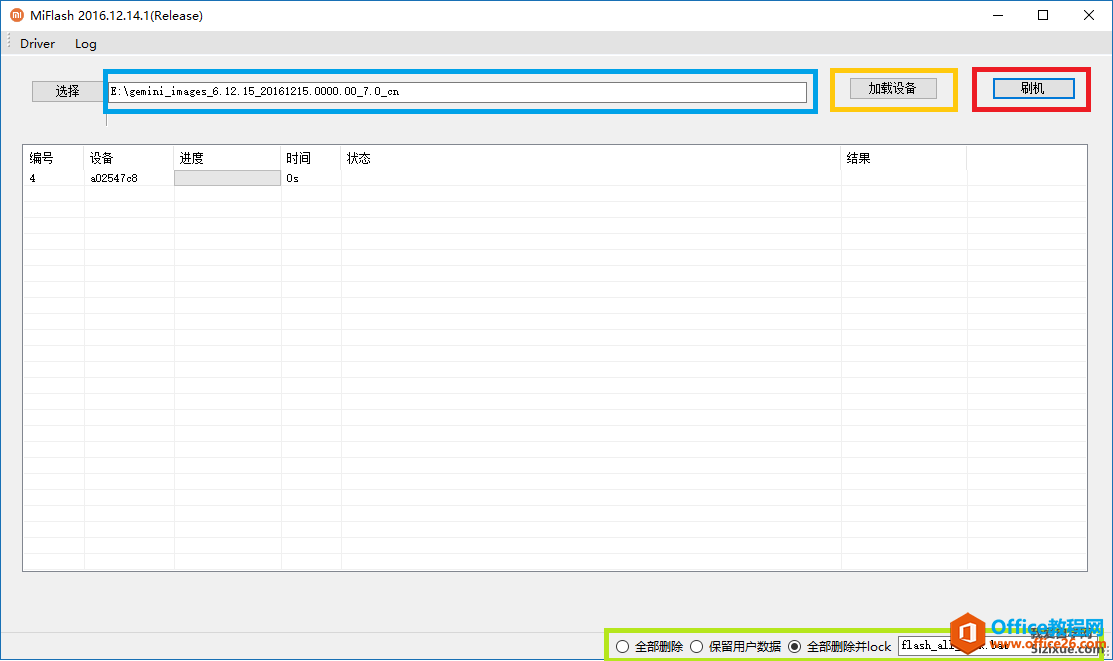Click the 0s time cell
The height and width of the screenshot is (661, 1113).
[x=311, y=178]
